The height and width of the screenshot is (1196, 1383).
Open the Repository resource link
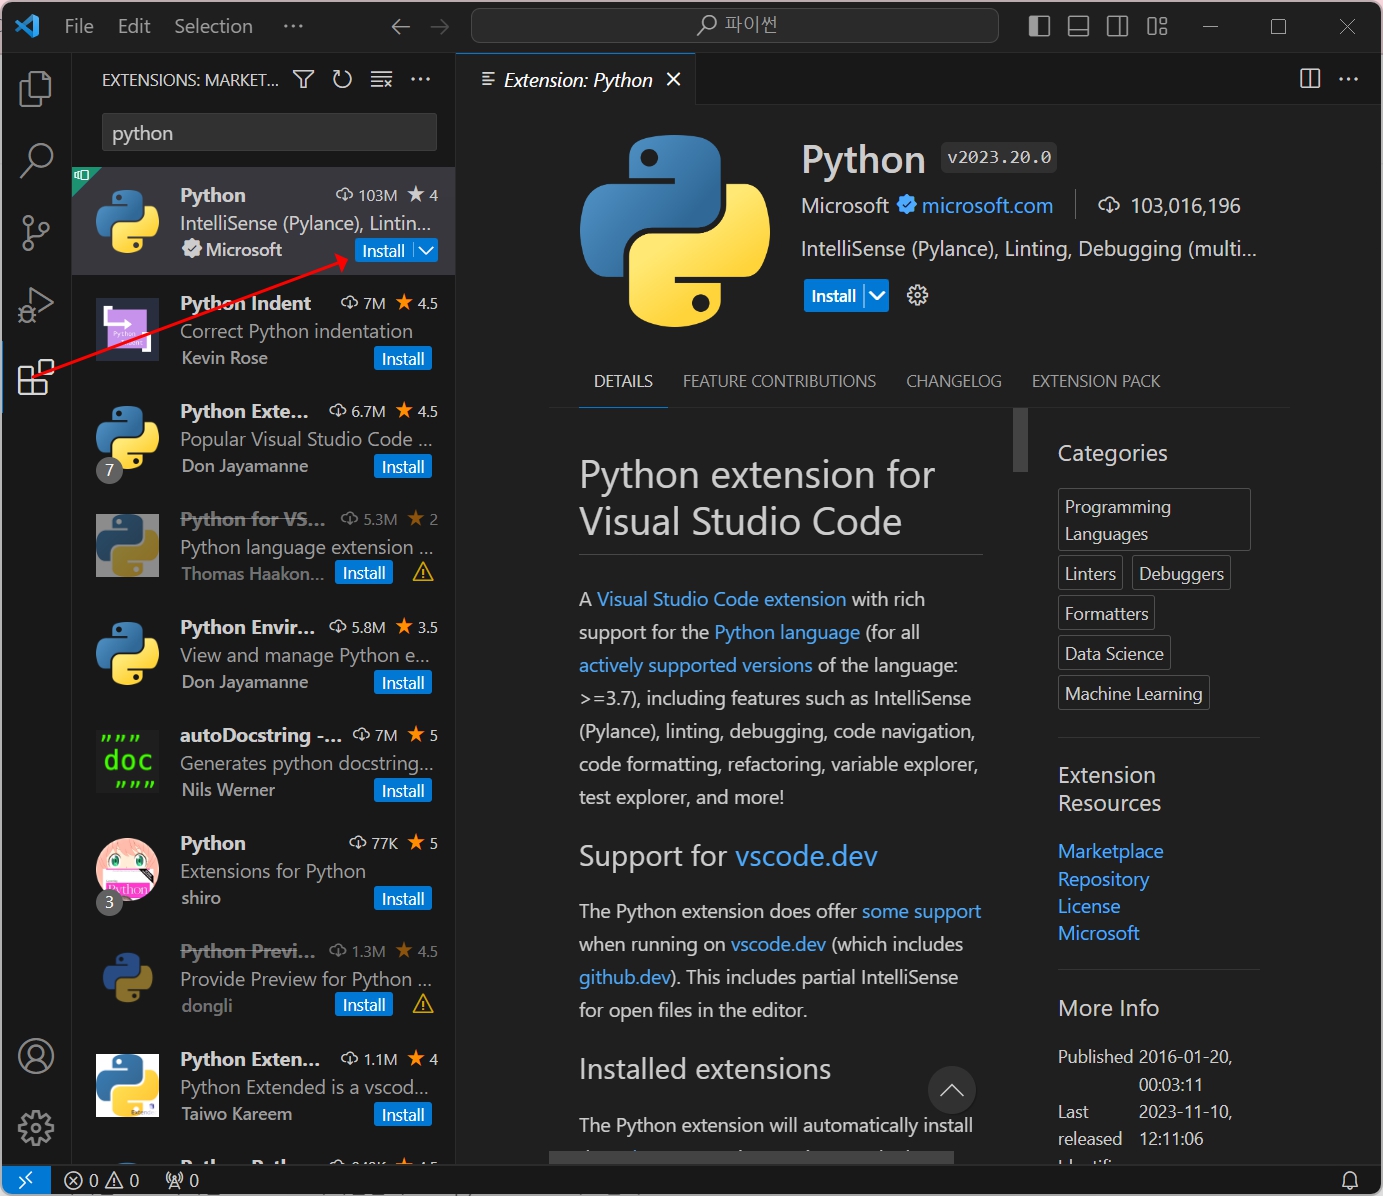pos(1103,879)
